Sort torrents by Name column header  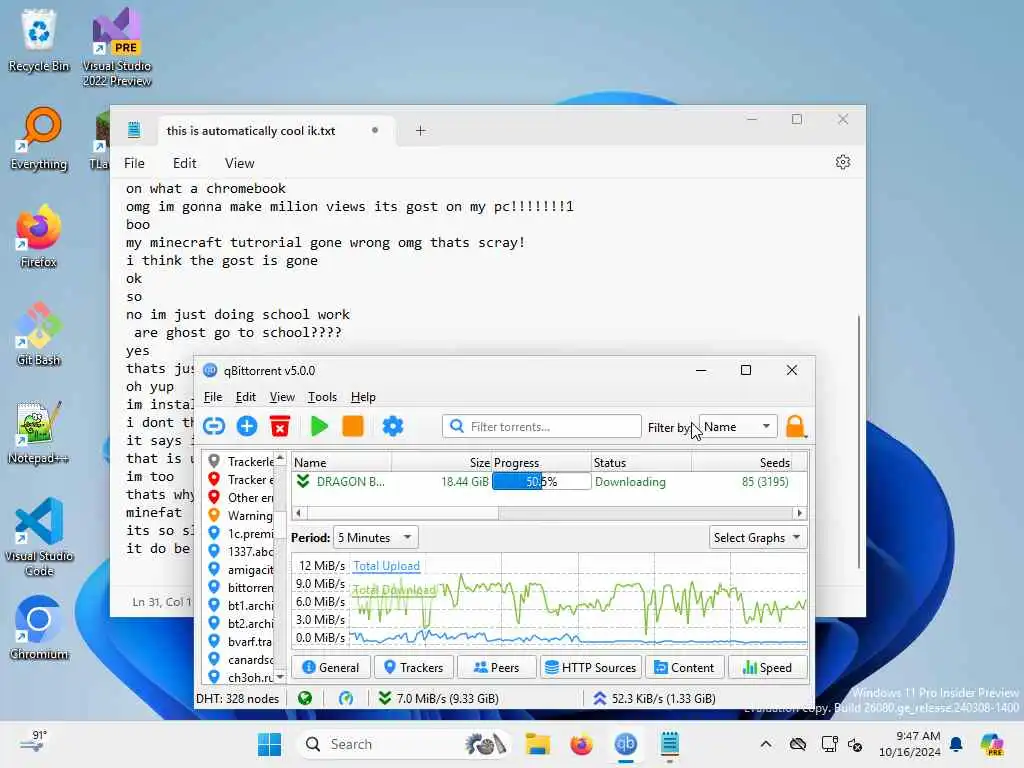[x=342, y=462]
